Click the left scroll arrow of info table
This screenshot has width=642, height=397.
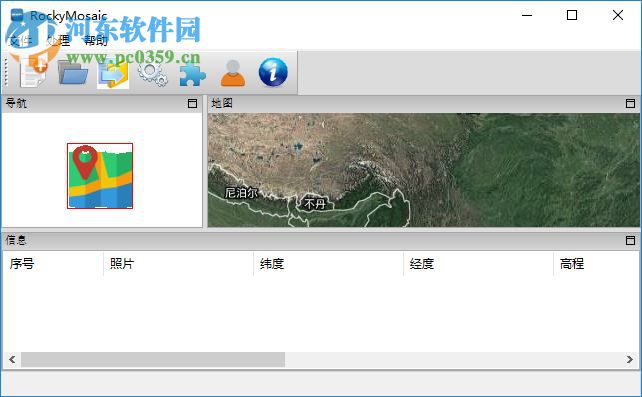click(x=12, y=359)
